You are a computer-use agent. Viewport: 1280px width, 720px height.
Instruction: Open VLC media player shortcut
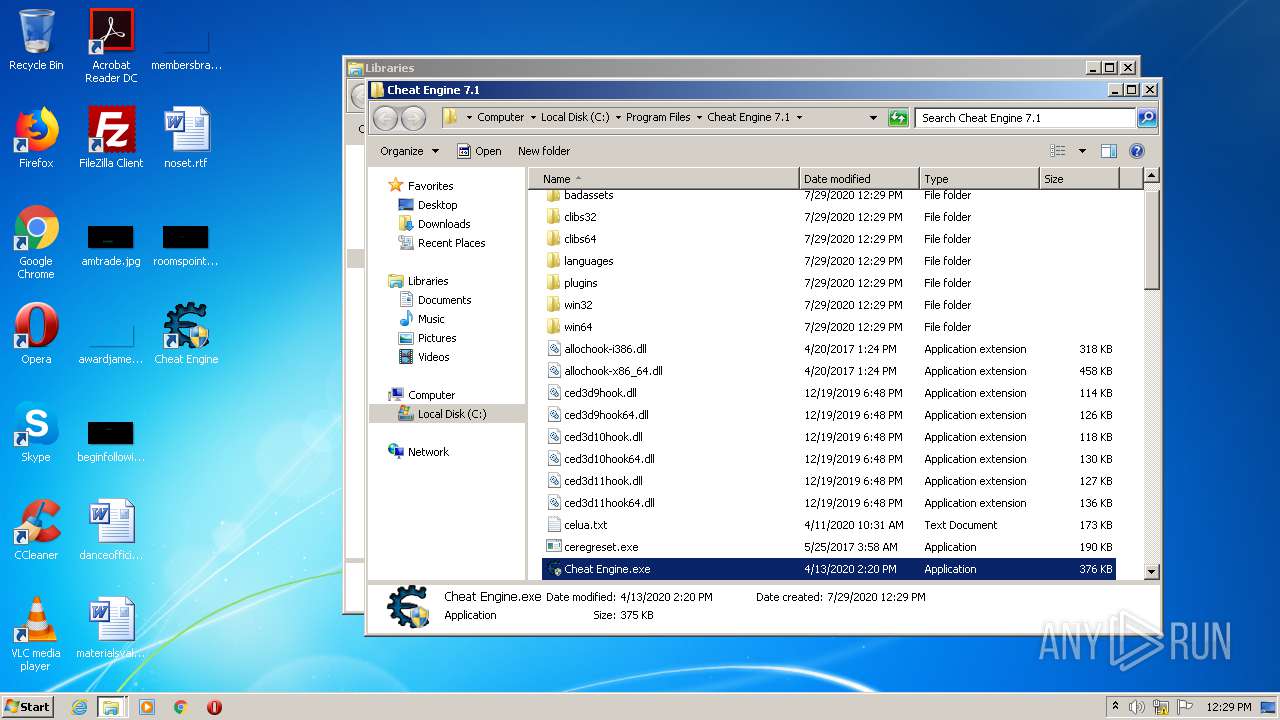pyautogui.click(x=36, y=634)
